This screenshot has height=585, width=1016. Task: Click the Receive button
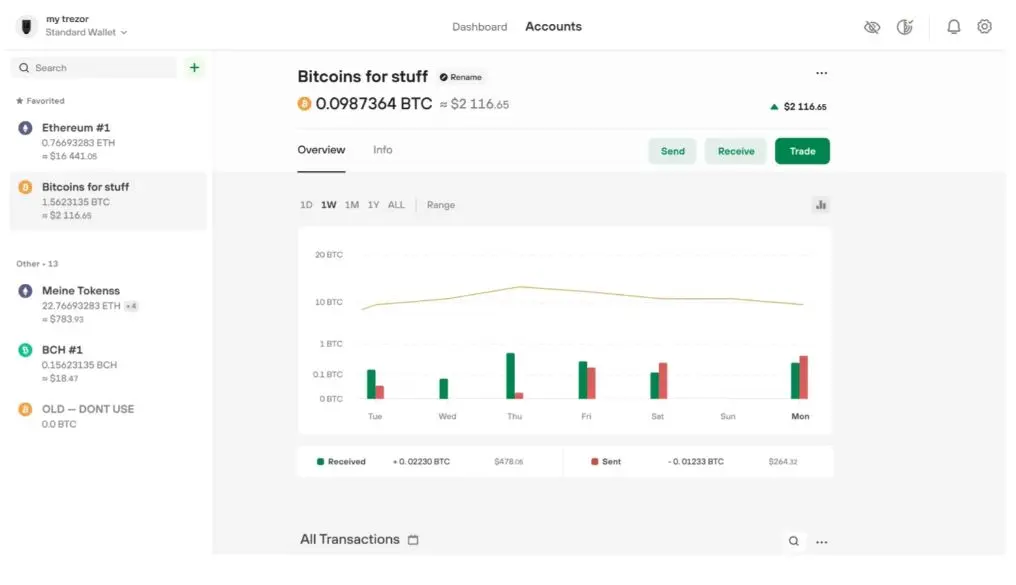735,151
